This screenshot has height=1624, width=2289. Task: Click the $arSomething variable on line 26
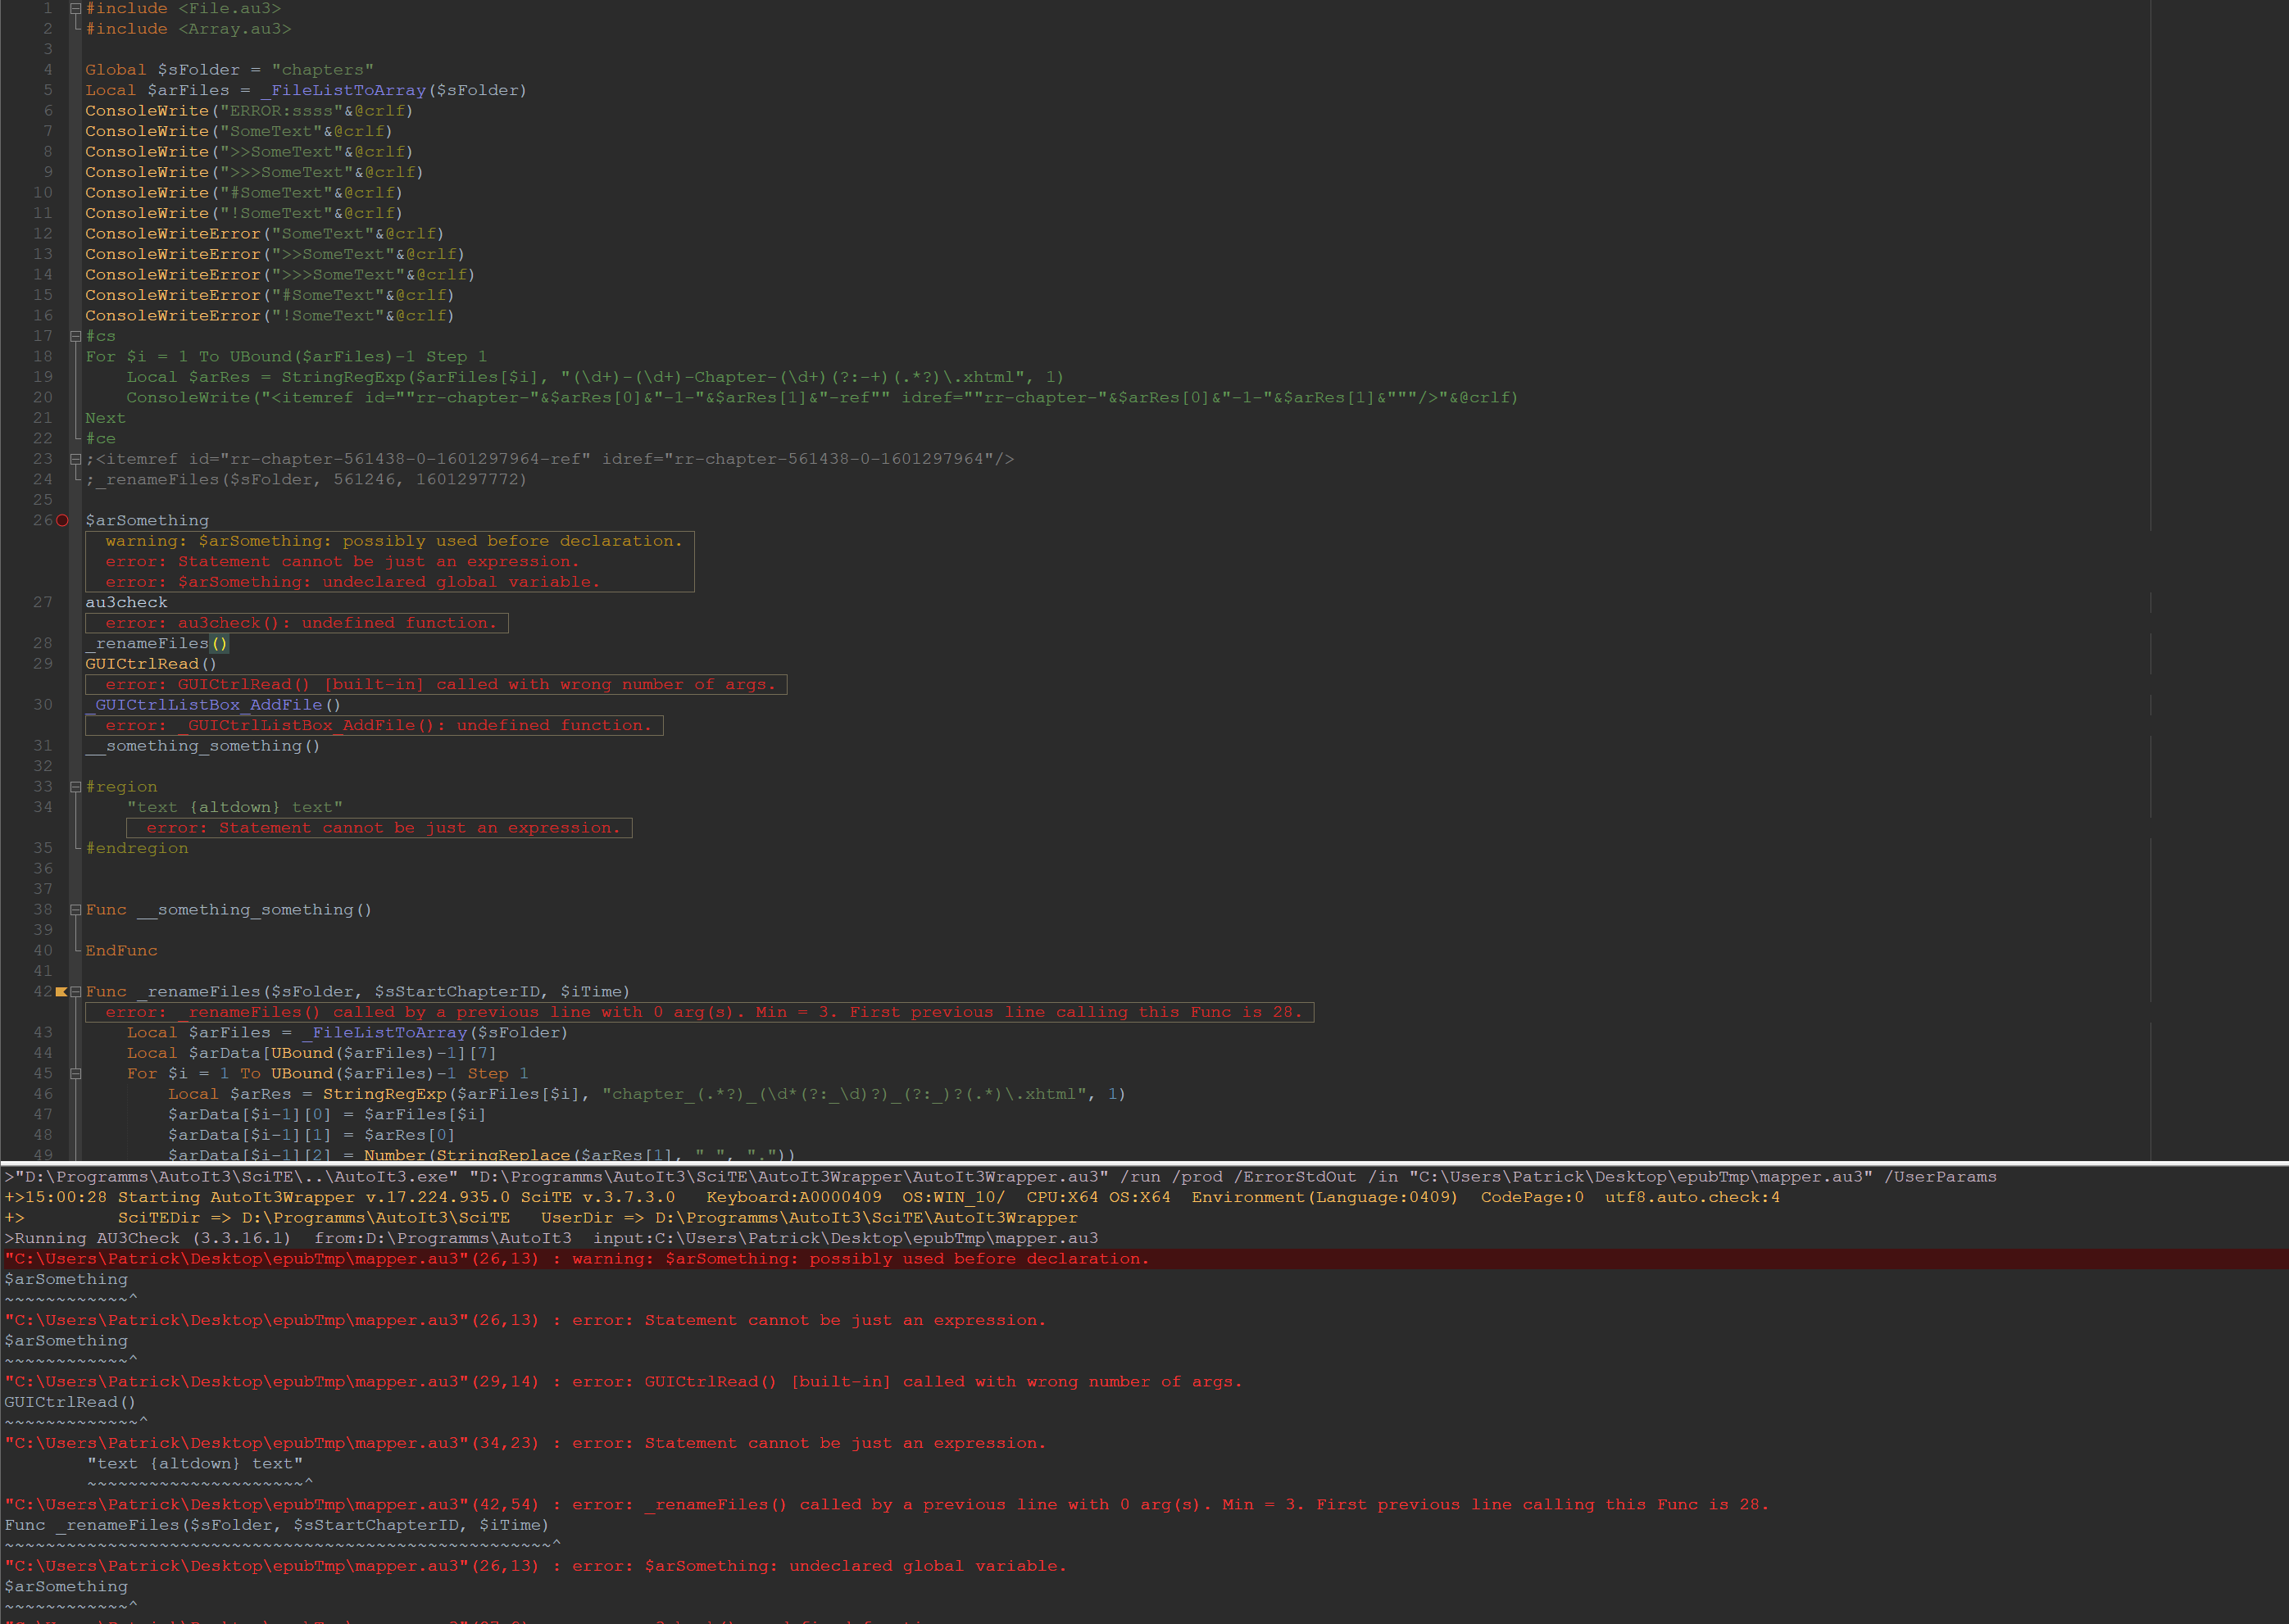(147, 521)
